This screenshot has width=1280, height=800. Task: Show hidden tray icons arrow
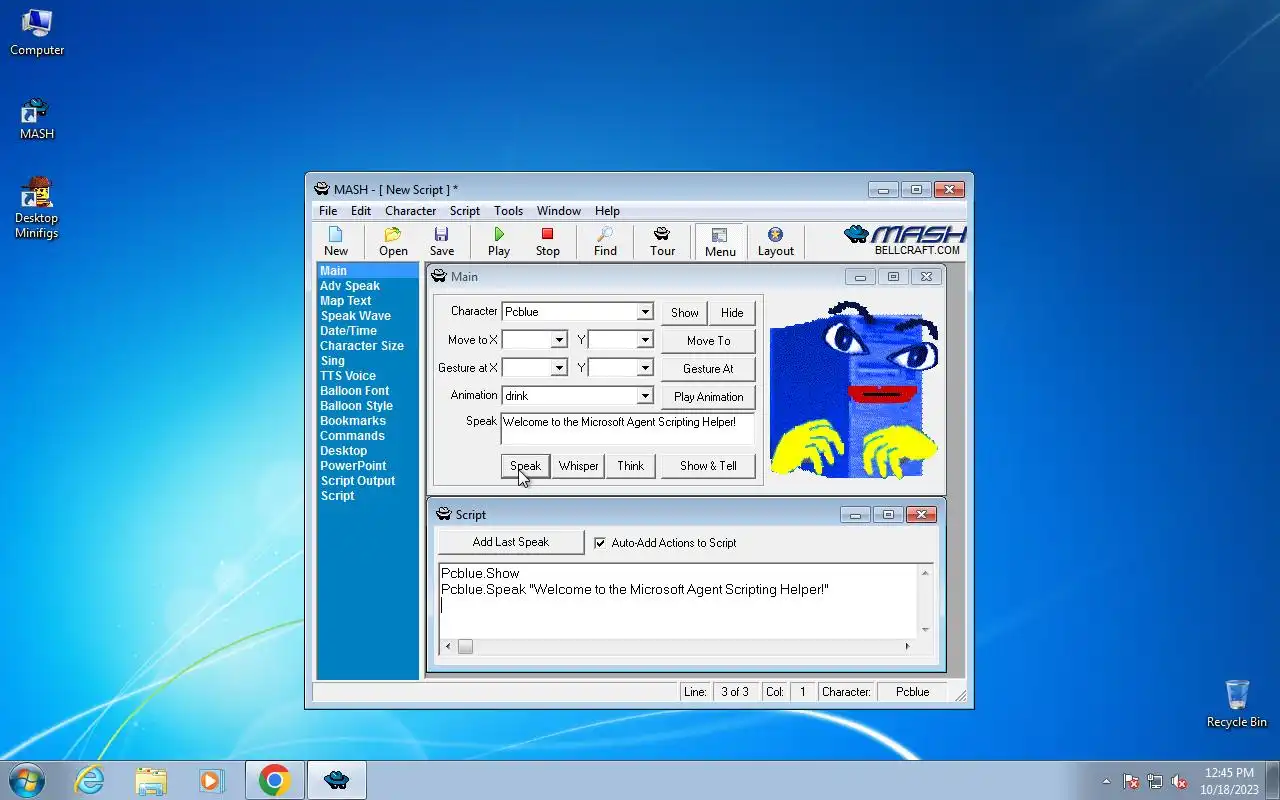pos(1106,781)
